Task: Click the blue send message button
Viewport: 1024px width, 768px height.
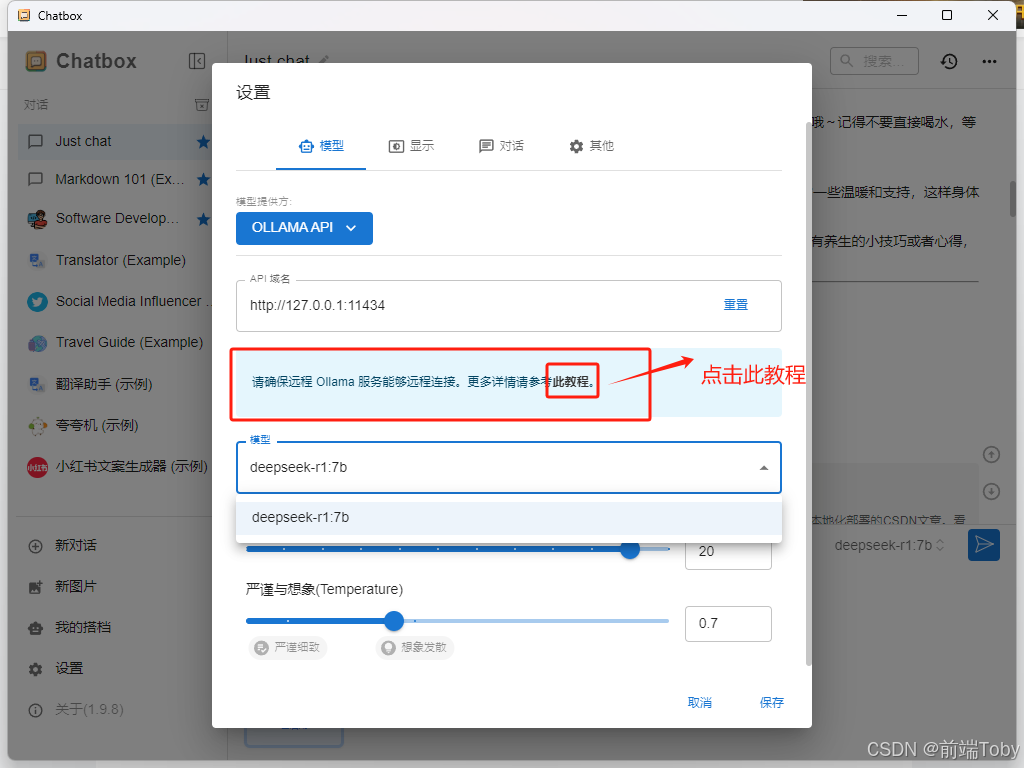Action: click(984, 545)
